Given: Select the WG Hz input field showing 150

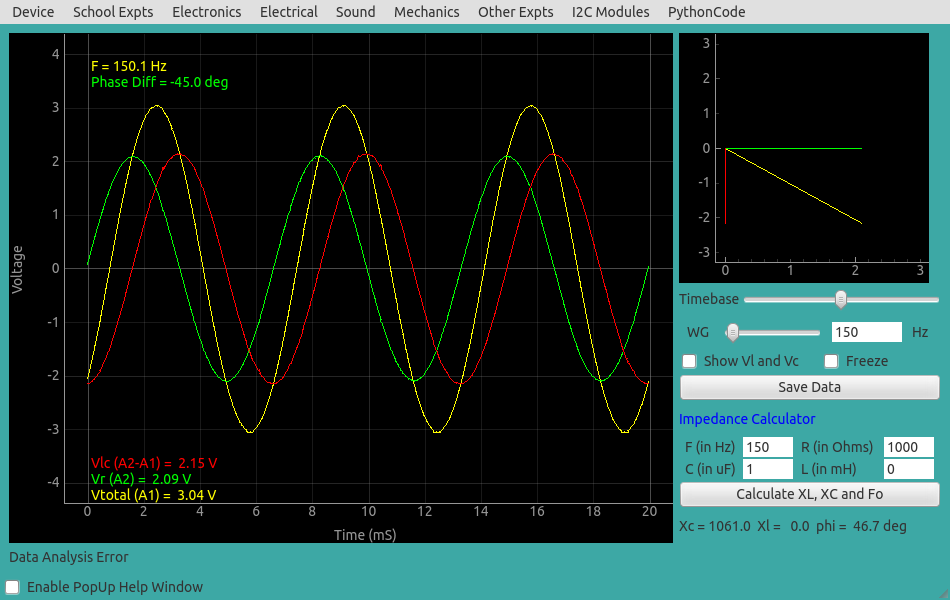Looking at the screenshot, I should (x=866, y=331).
